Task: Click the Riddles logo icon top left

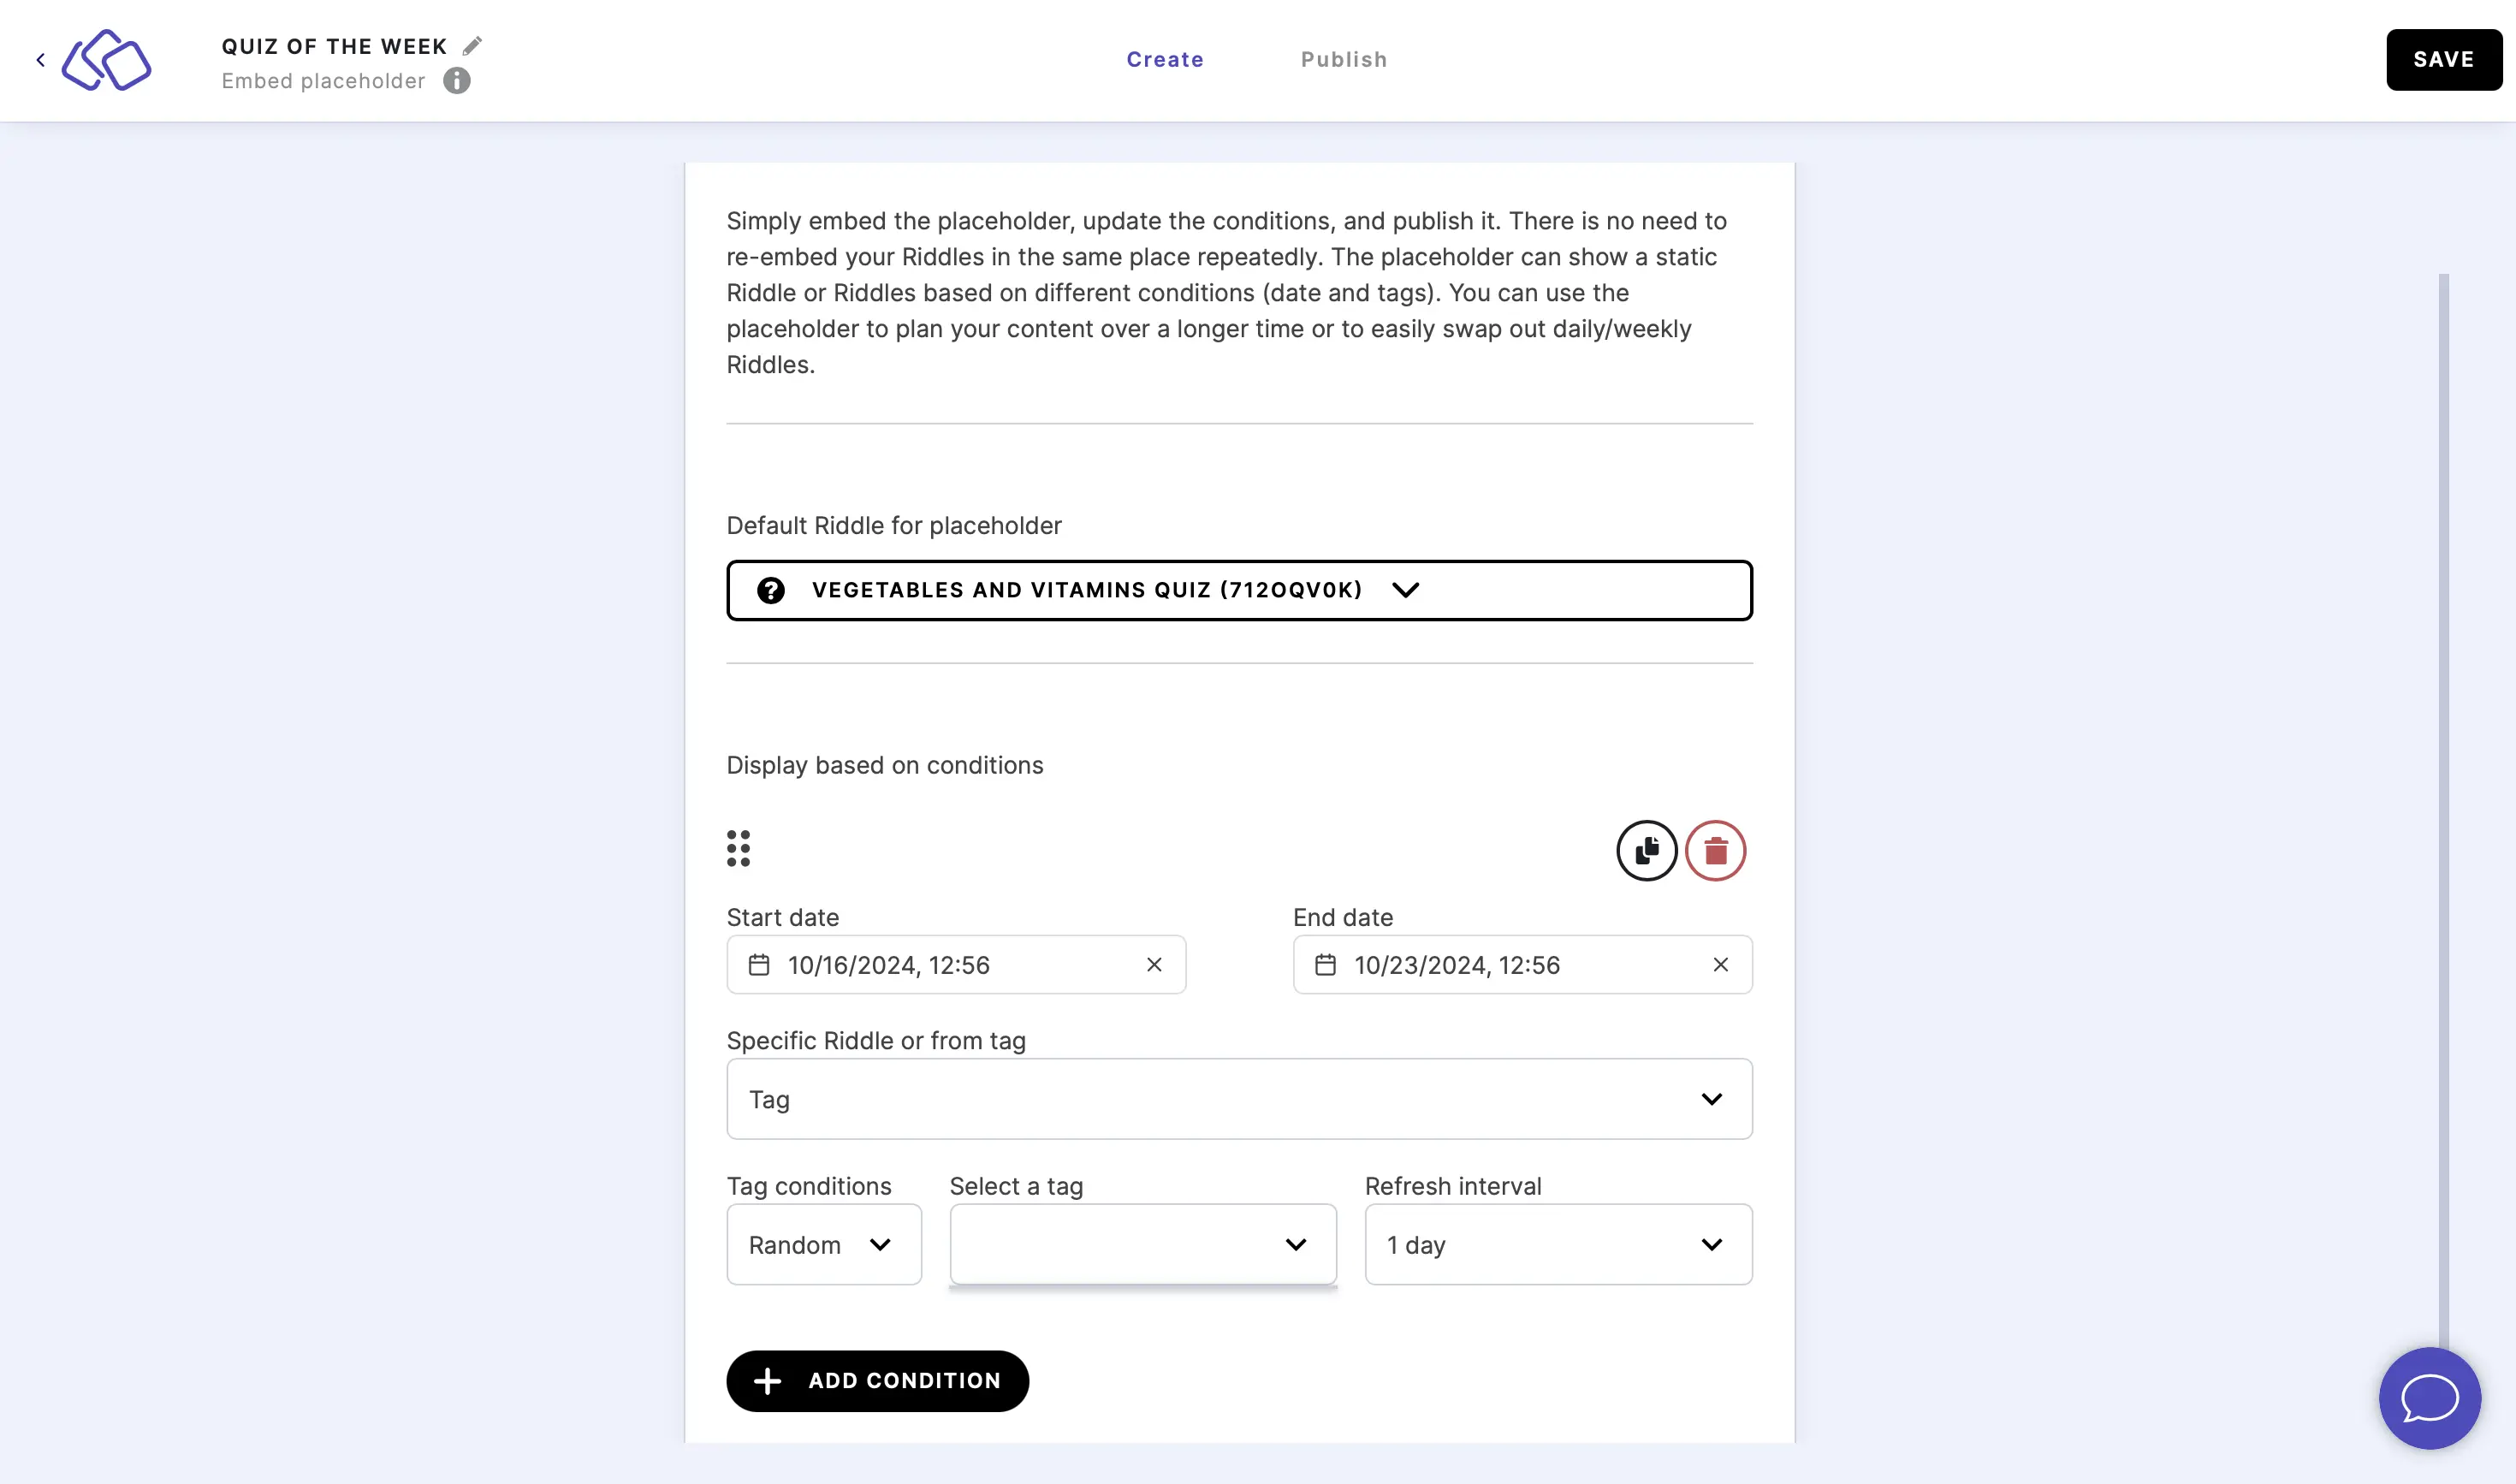Action: coord(106,60)
